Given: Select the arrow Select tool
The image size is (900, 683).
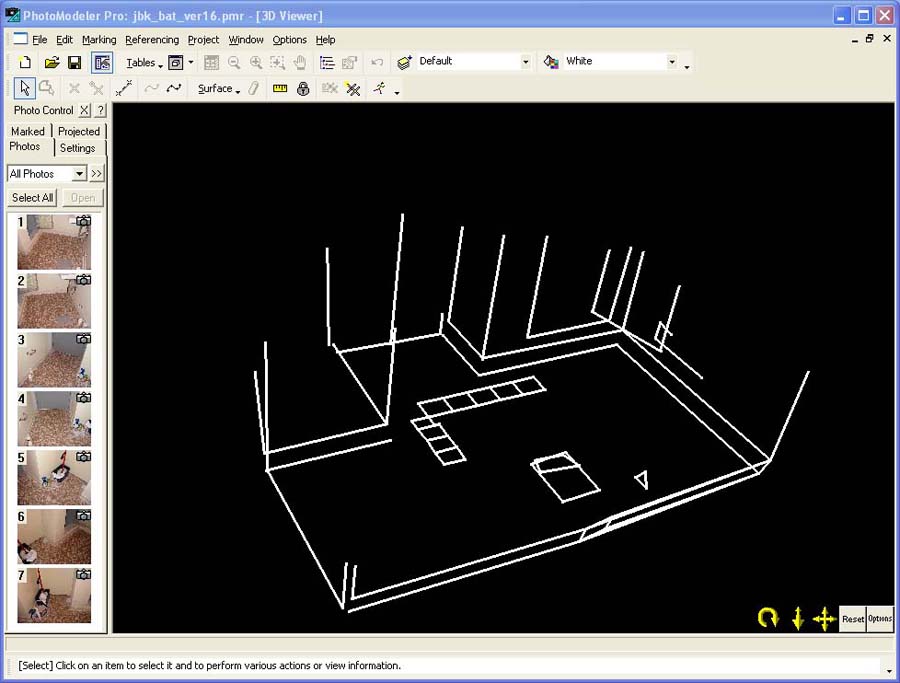Looking at the screenshot, I should [25, 88].
